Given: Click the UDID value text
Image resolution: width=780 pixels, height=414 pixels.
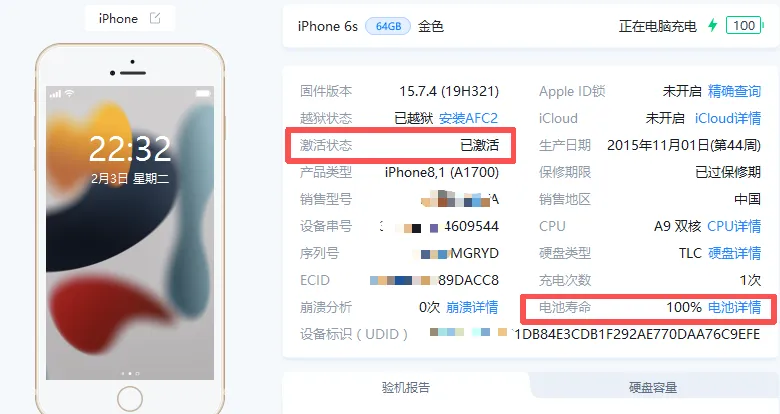Looking at the screenshot, I should point(594,334).
